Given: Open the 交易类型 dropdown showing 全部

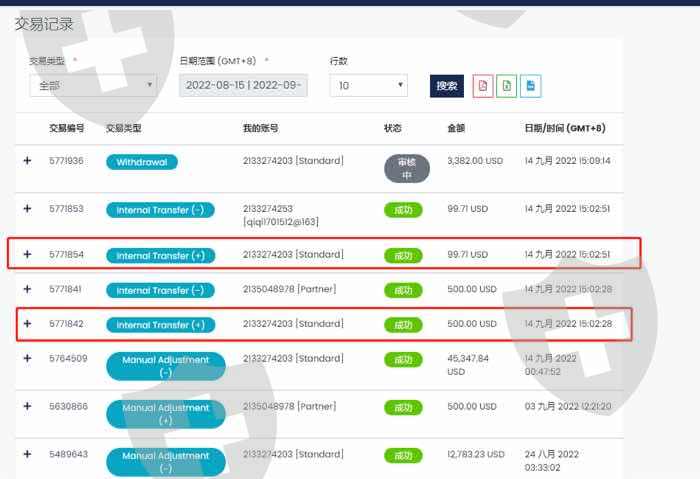Looking at the screenshot, I should [x=93, y=85].
